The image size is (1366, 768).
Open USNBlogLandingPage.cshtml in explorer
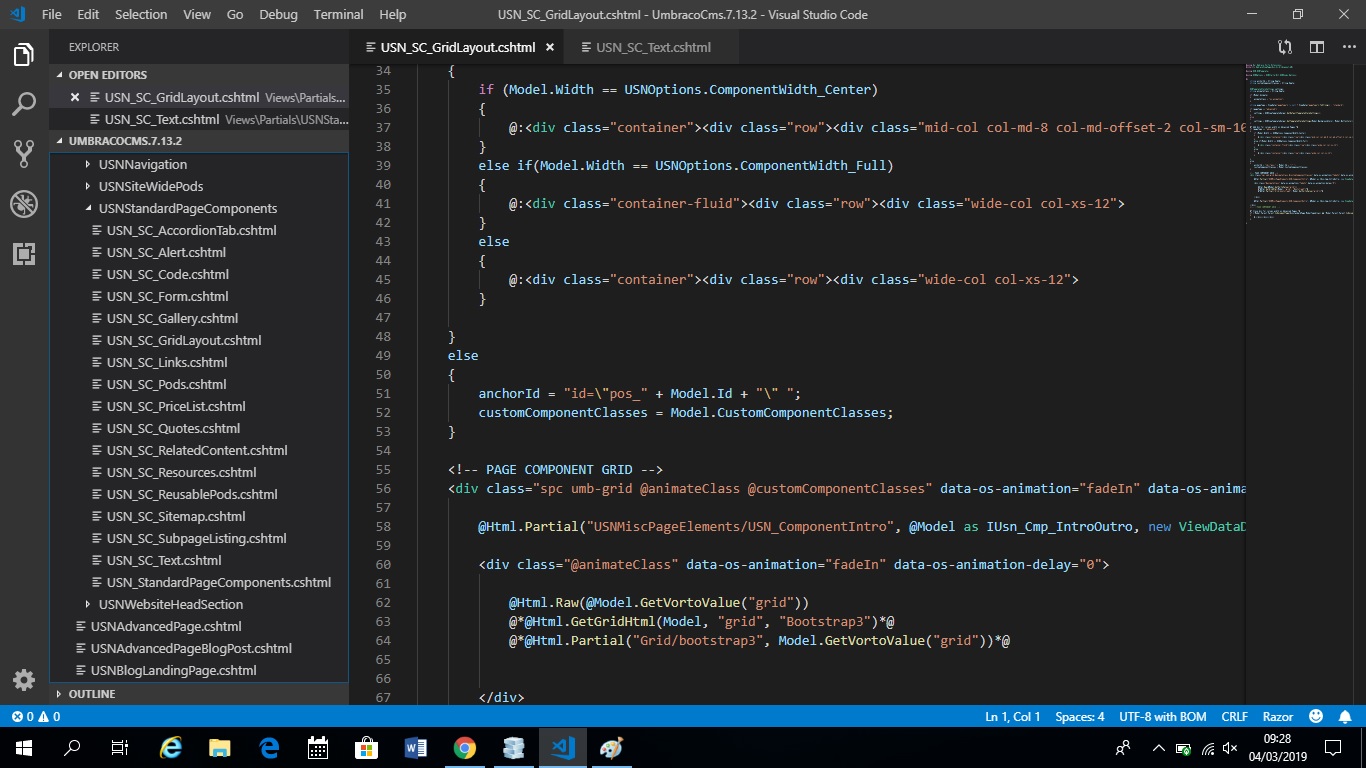(x=173, y=670)
